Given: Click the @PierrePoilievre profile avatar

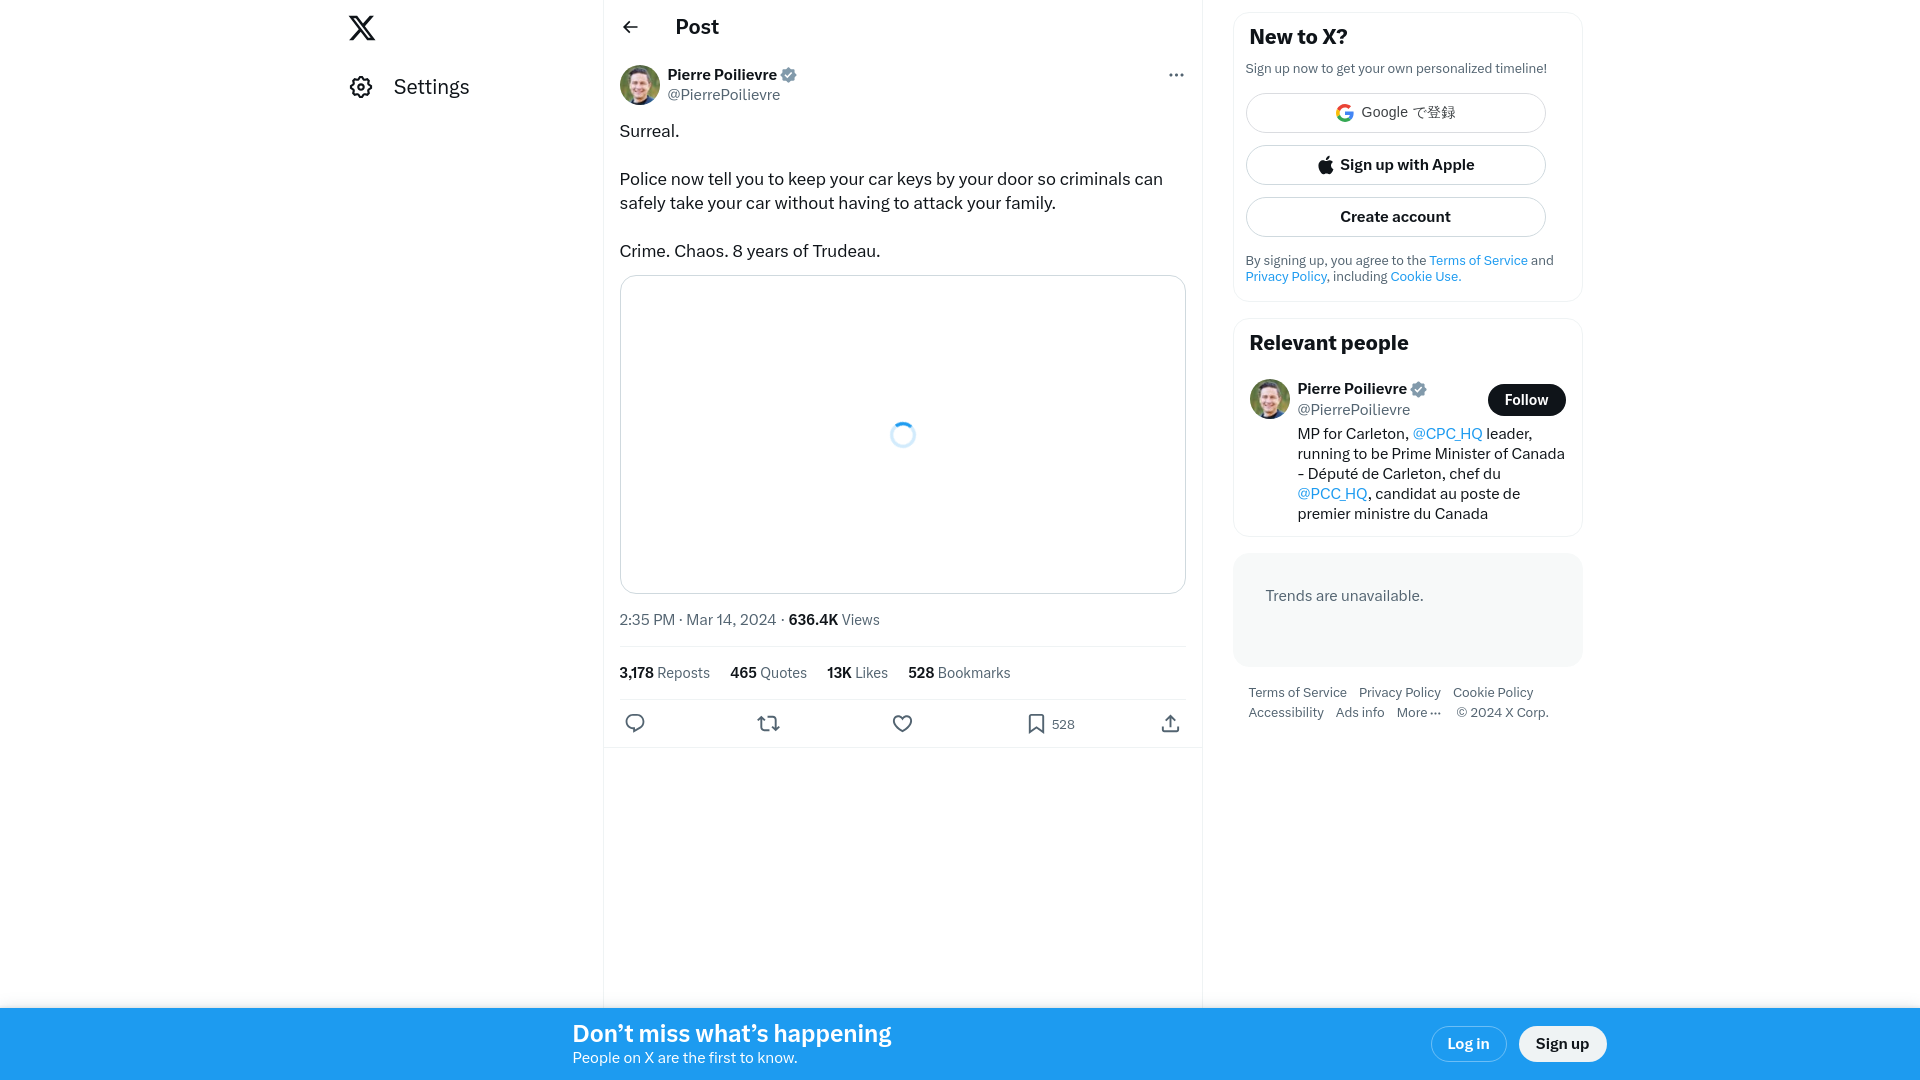Looking at the screenshot, I should tap(638, 84).
